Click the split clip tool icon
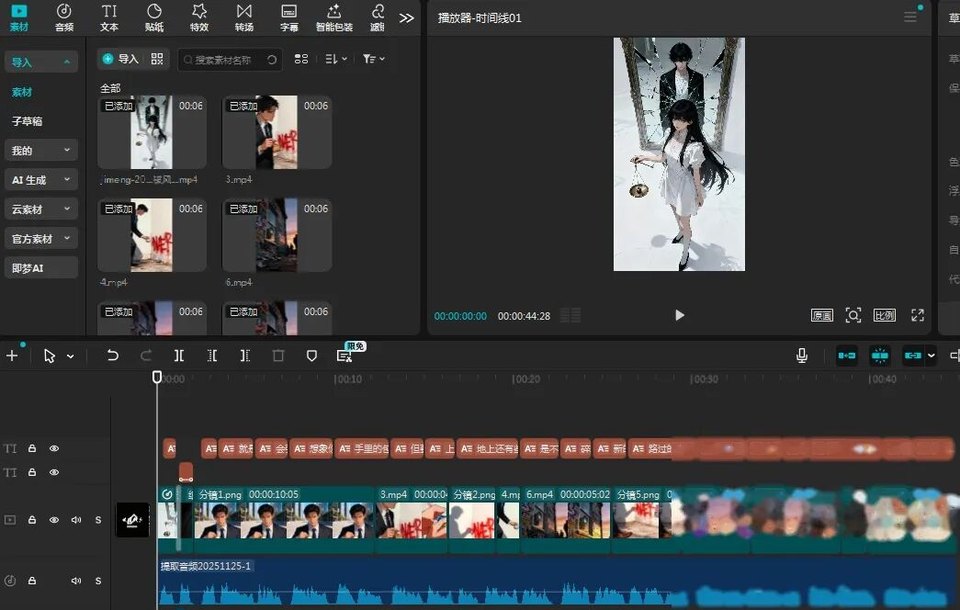Image resolution: width=960 pixels, height=610 pixels. [x=179, y=355]
